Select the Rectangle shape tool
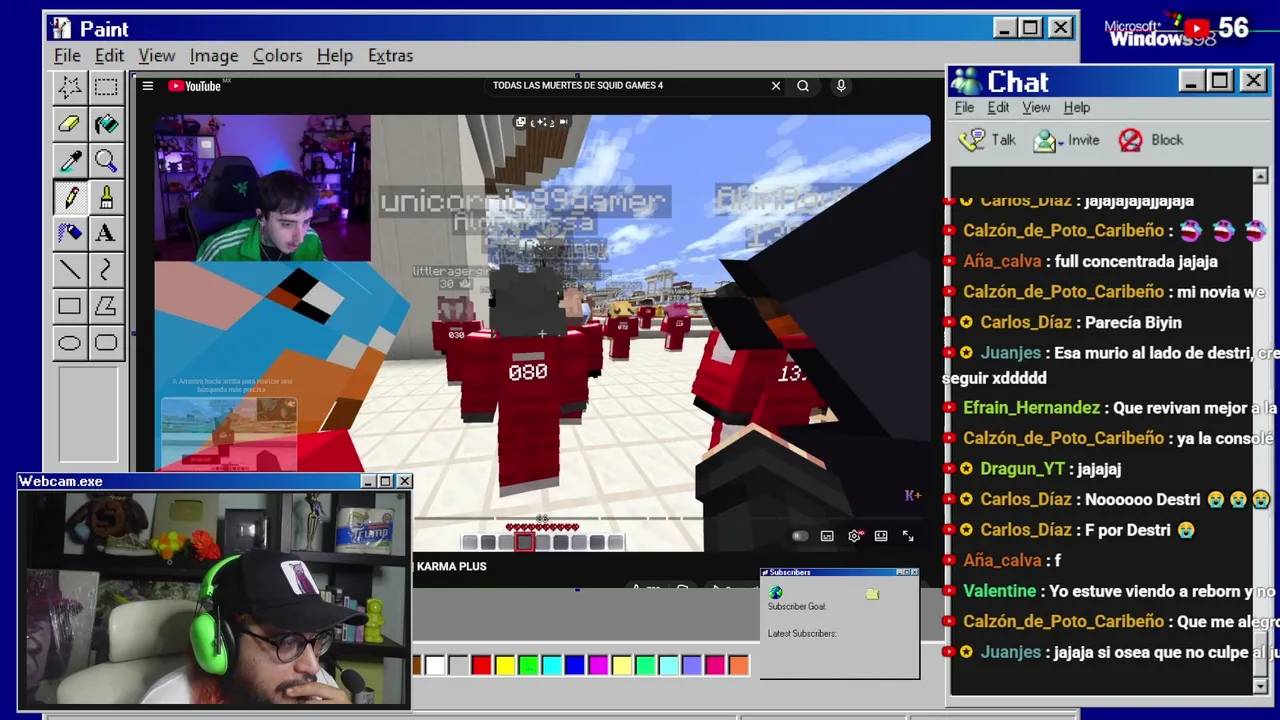 [69, 306]
